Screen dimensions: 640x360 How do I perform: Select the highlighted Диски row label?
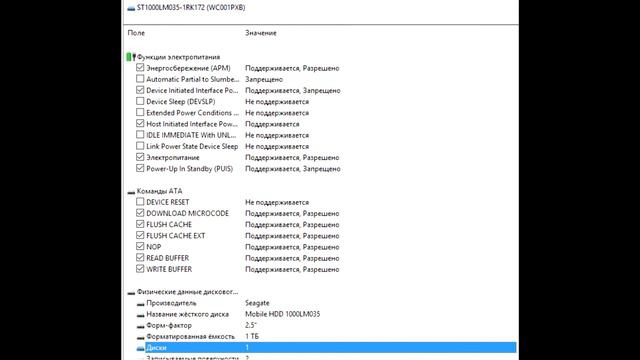coord(156,348)
